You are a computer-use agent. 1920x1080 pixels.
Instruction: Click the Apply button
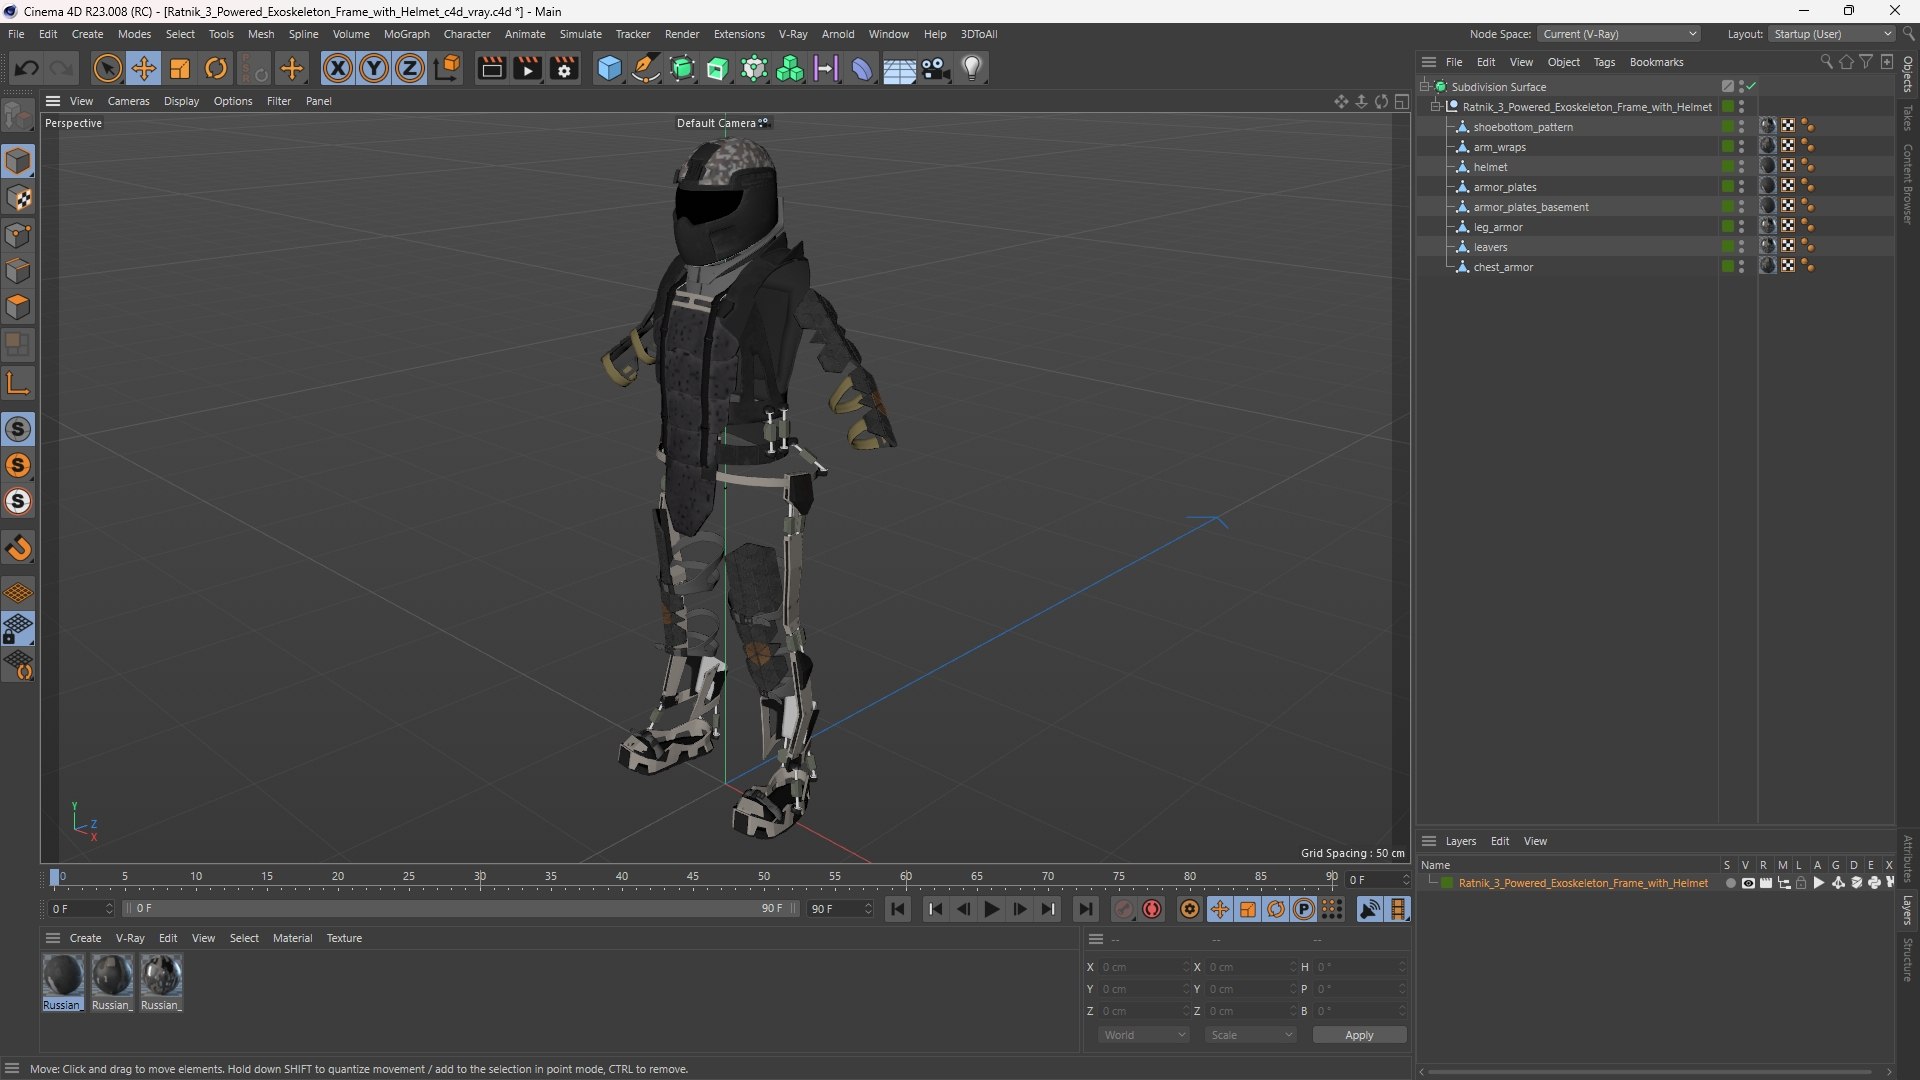point(1359,1035)
